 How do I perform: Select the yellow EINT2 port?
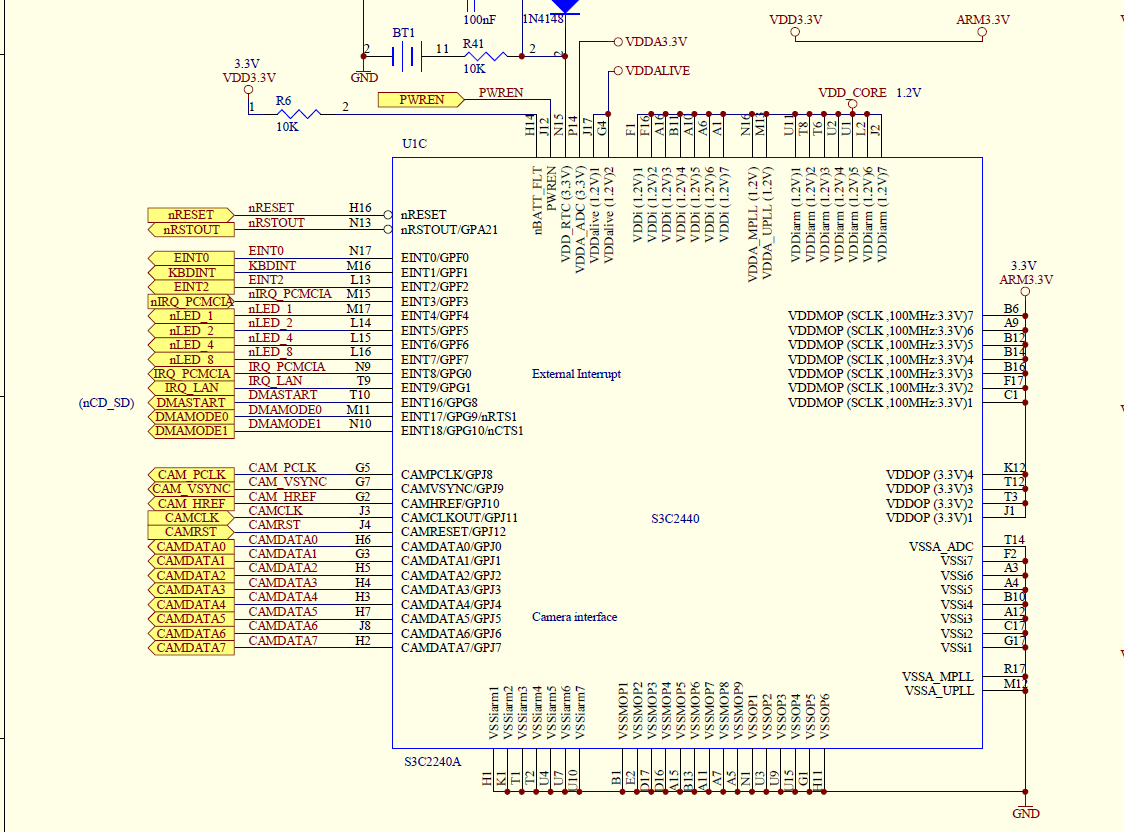click(191, 287)
